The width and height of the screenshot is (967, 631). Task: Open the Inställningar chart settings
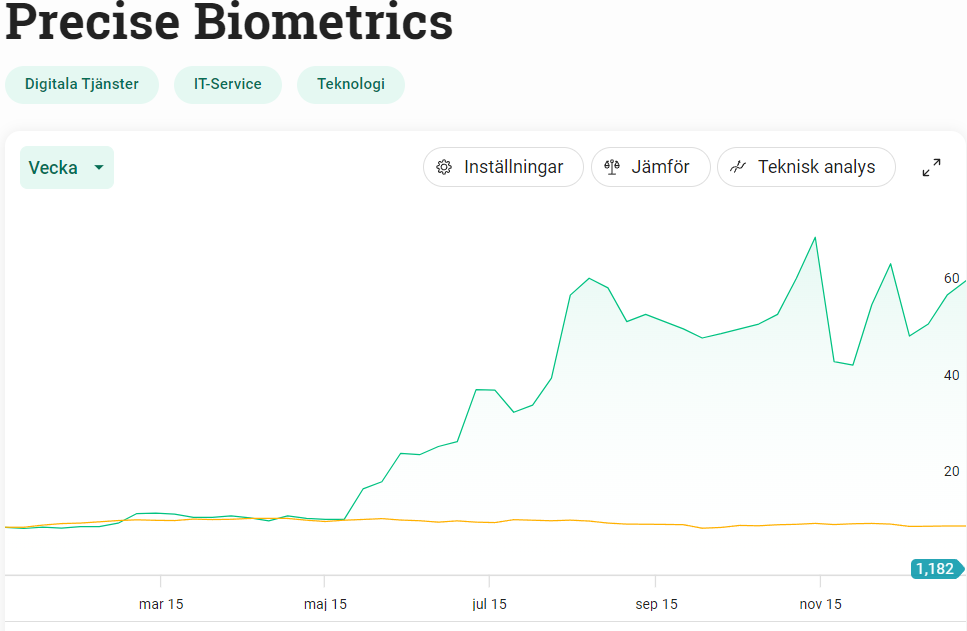(x=503, y=167)
